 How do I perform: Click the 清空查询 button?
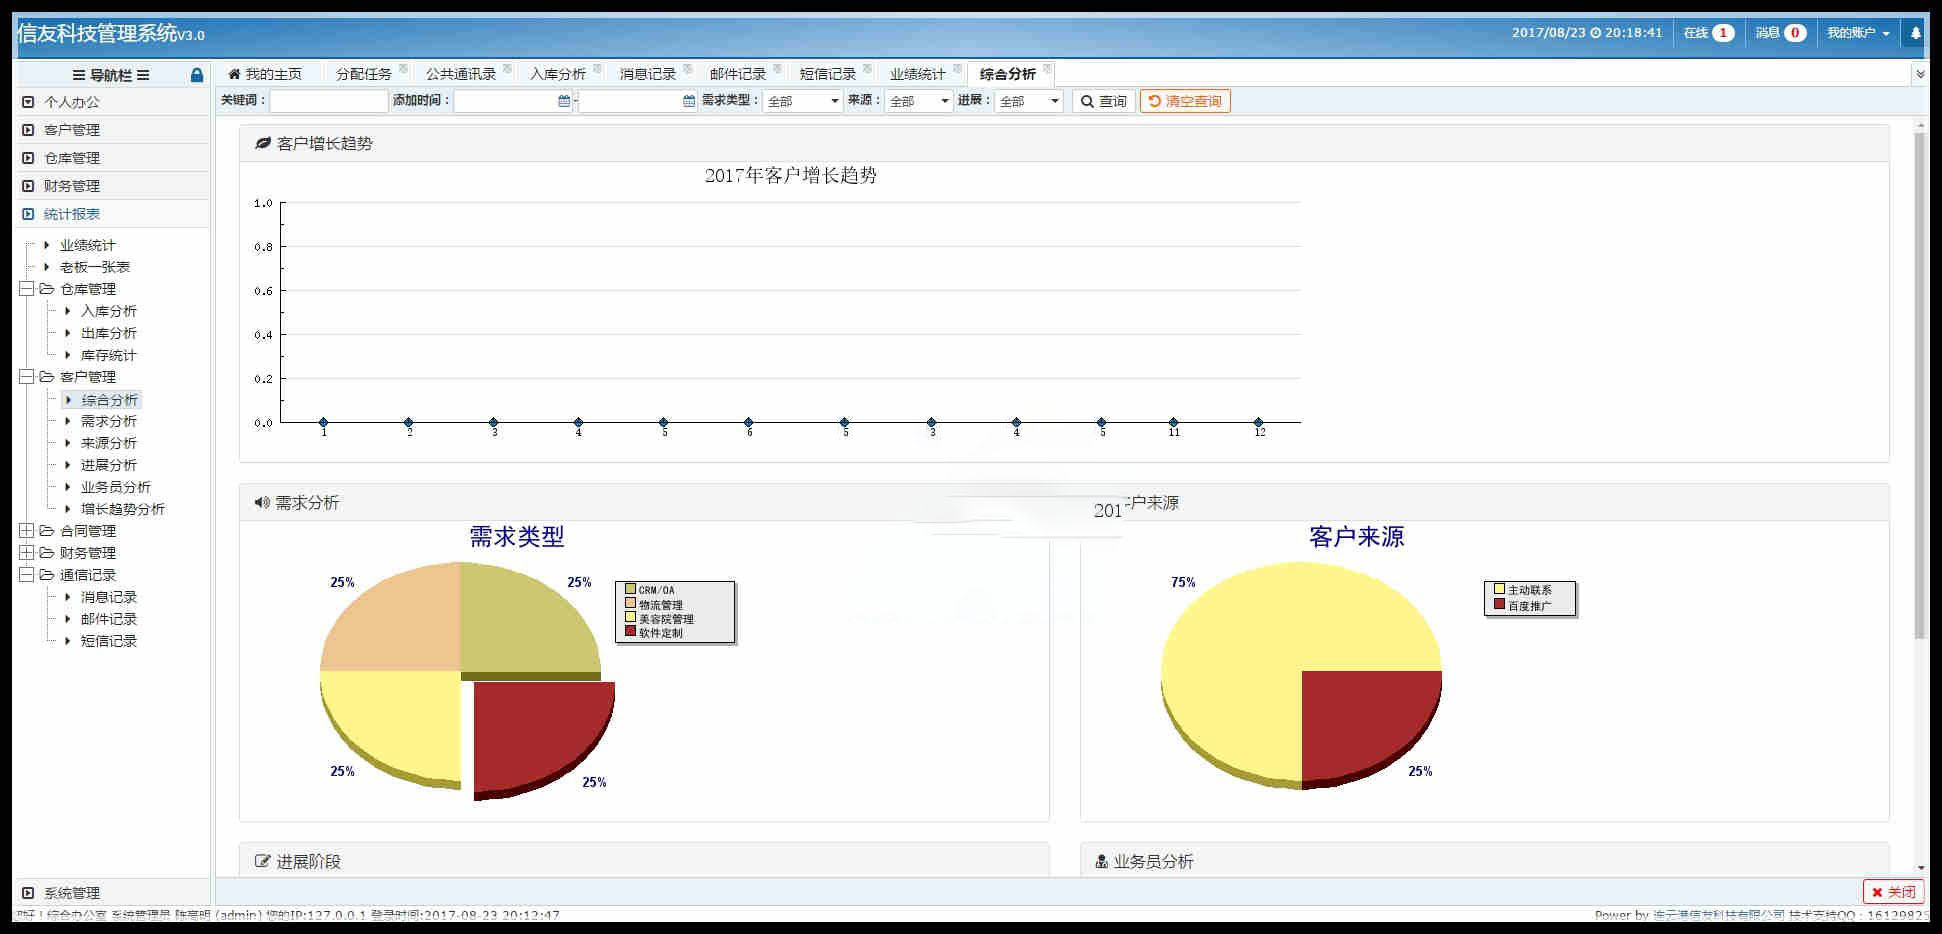tap(1185, 101)
